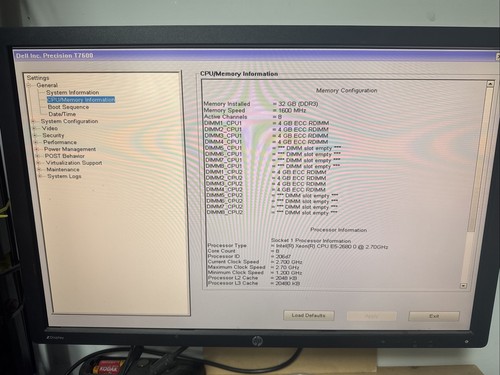Click the Core Count label
Screen dimensions: 500x375
[x=221, y=251]
